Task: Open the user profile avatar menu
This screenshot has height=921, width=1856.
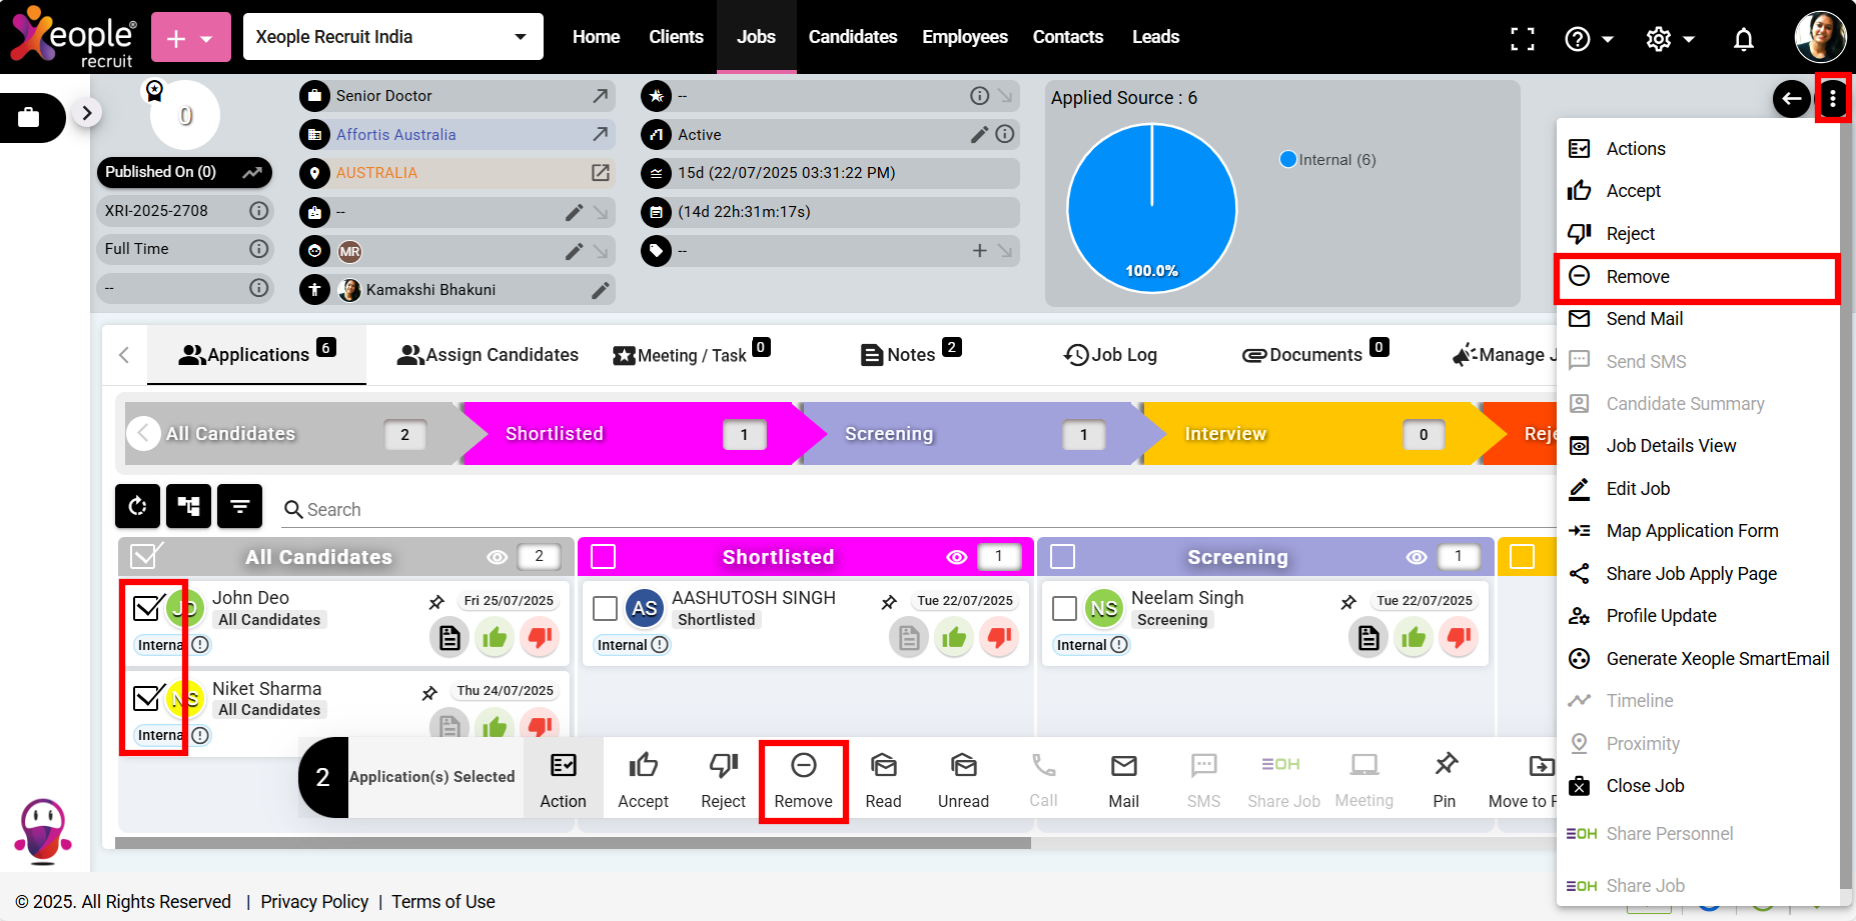Action: (x=1820, y=37)
